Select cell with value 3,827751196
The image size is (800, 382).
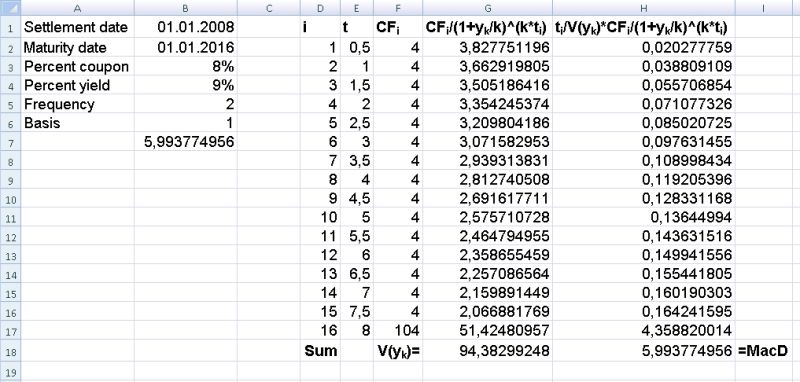[x=487, y=48]
